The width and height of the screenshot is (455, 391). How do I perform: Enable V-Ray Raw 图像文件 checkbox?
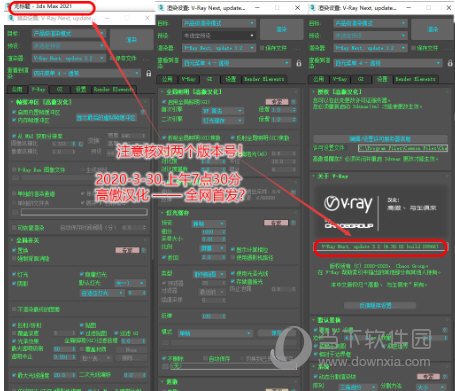[14, 170]
